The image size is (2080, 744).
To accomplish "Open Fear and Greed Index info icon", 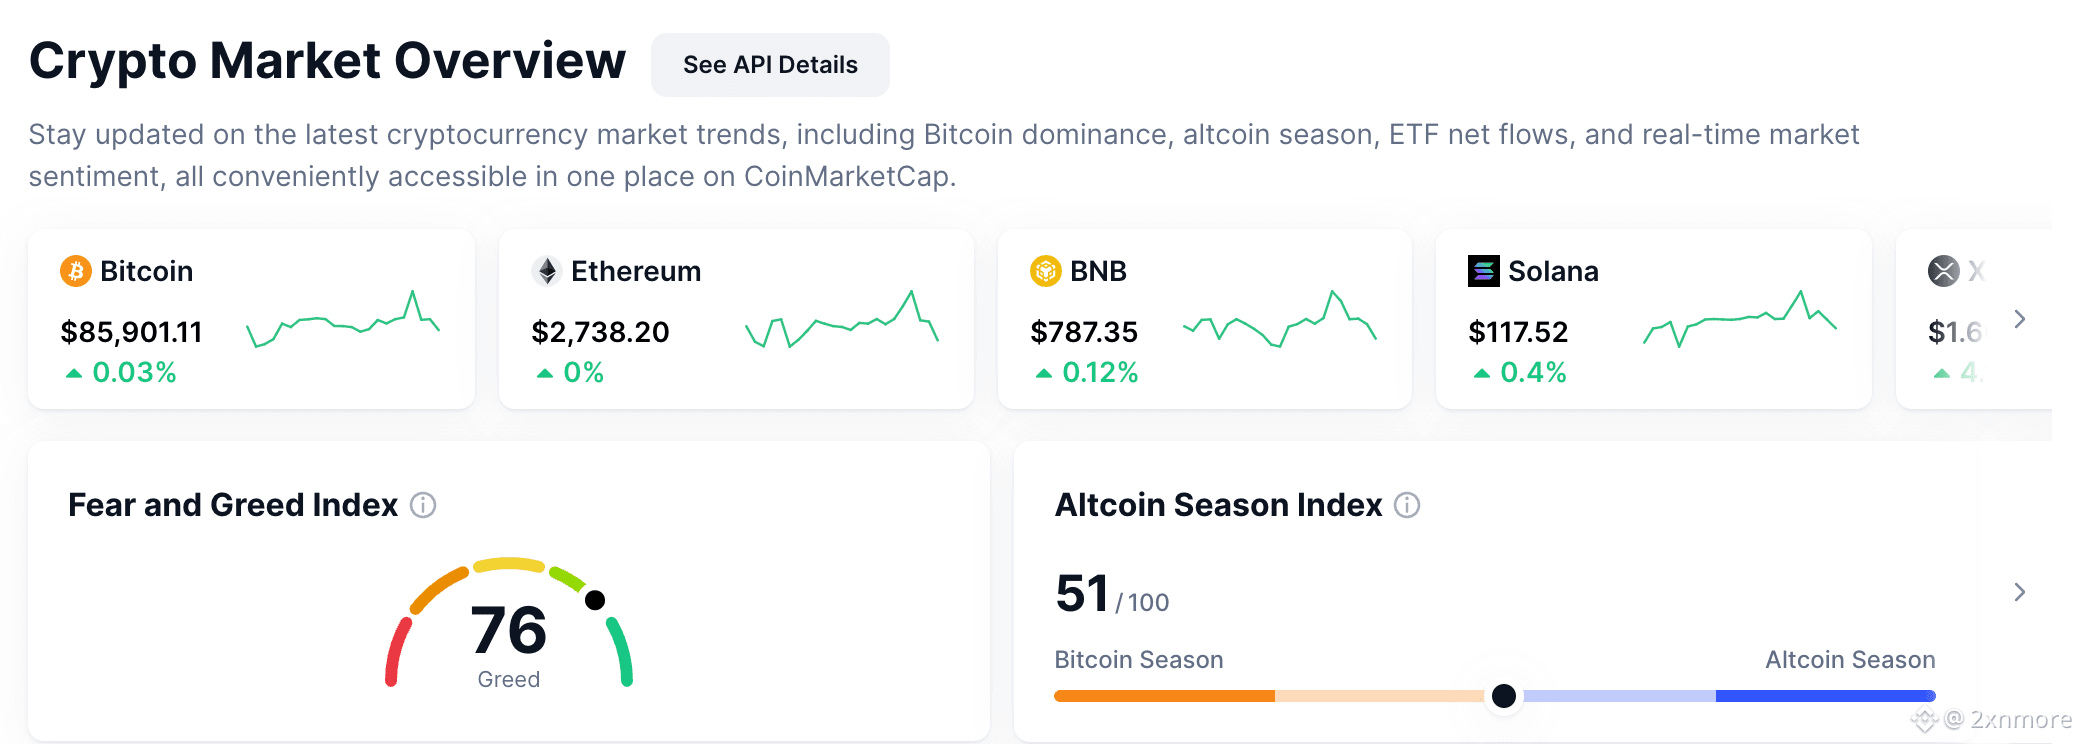I will coord(423,505).
